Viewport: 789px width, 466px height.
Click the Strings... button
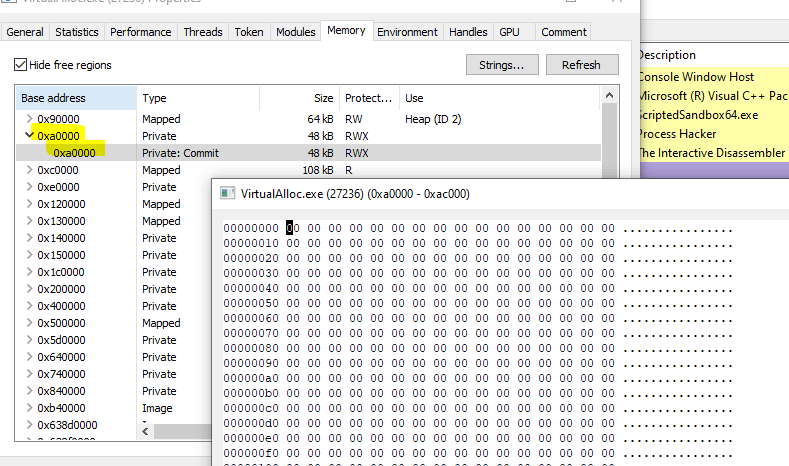[502, 65]
